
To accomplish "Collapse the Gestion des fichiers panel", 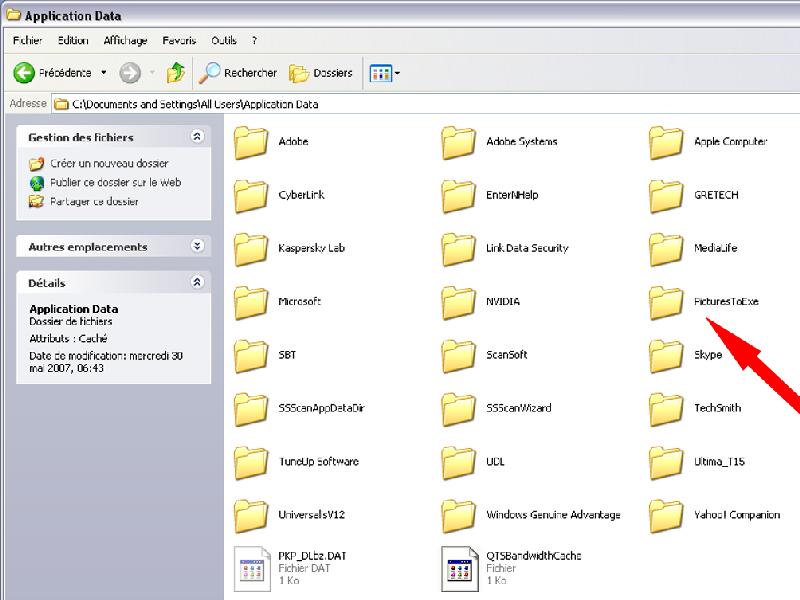I will click(x=197, y=136).
